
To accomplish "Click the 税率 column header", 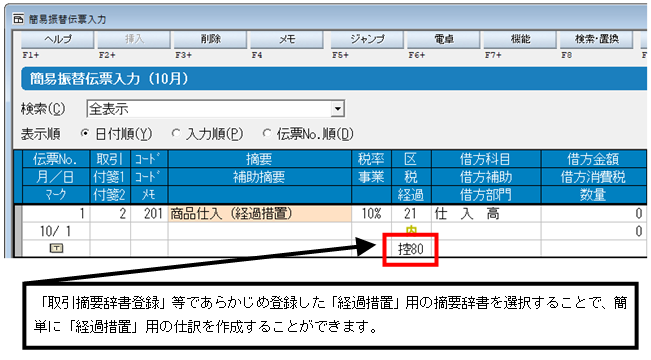I will [x=371, y=159].
